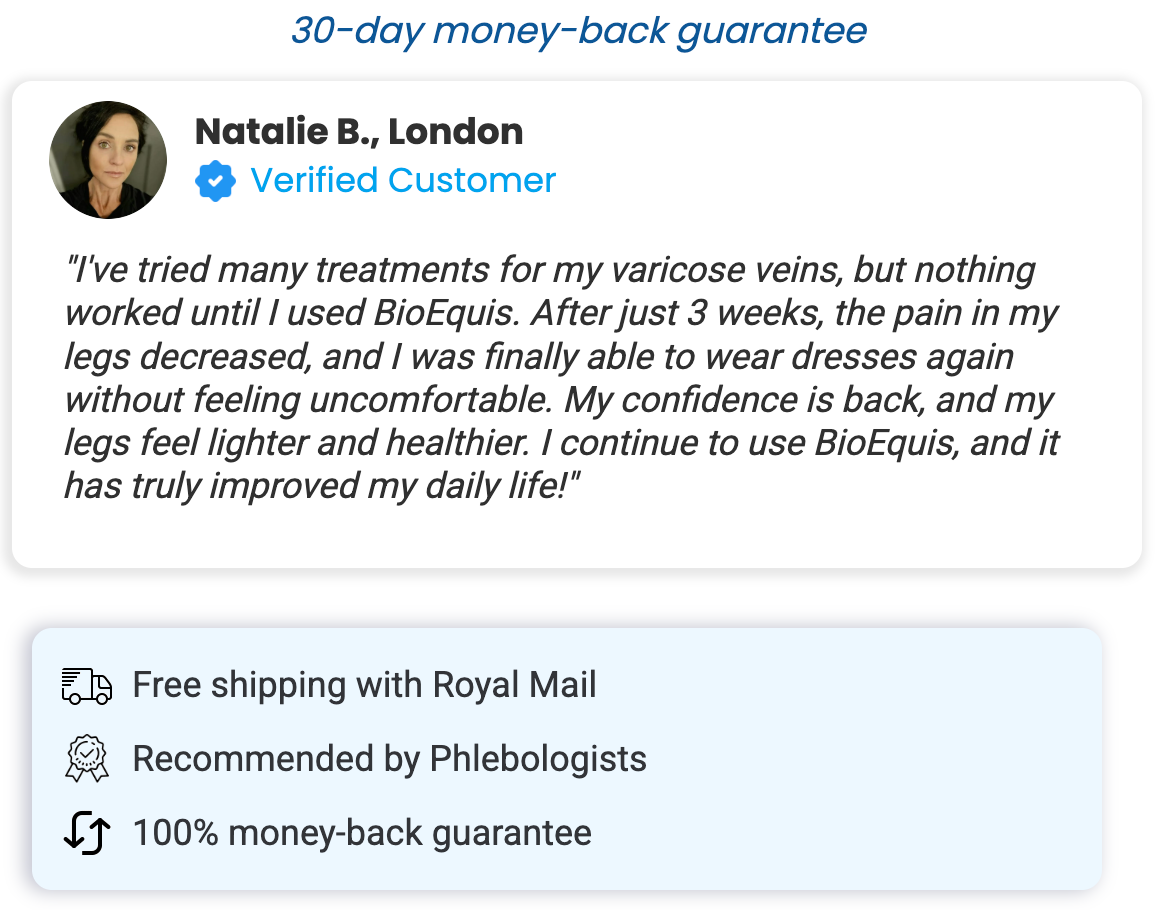Click the words "Royal Mail"

tap(514, 686)
